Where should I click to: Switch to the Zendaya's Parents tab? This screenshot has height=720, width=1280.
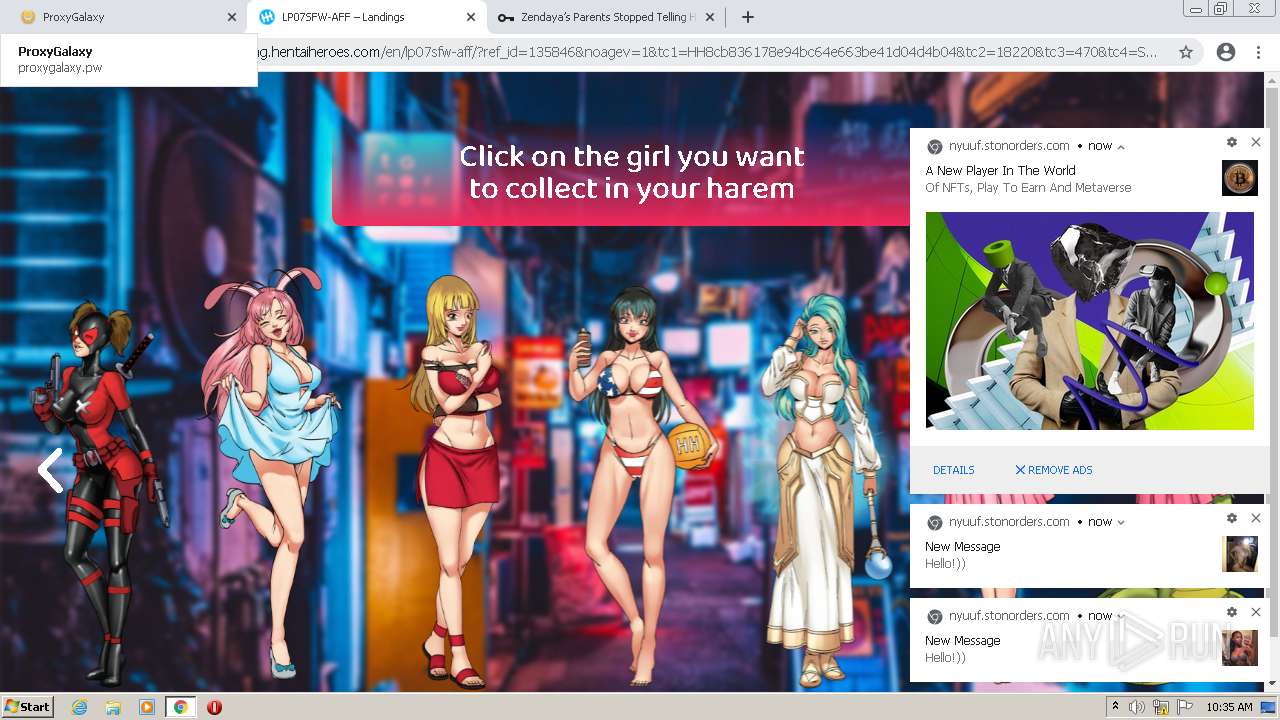(605, 17)
